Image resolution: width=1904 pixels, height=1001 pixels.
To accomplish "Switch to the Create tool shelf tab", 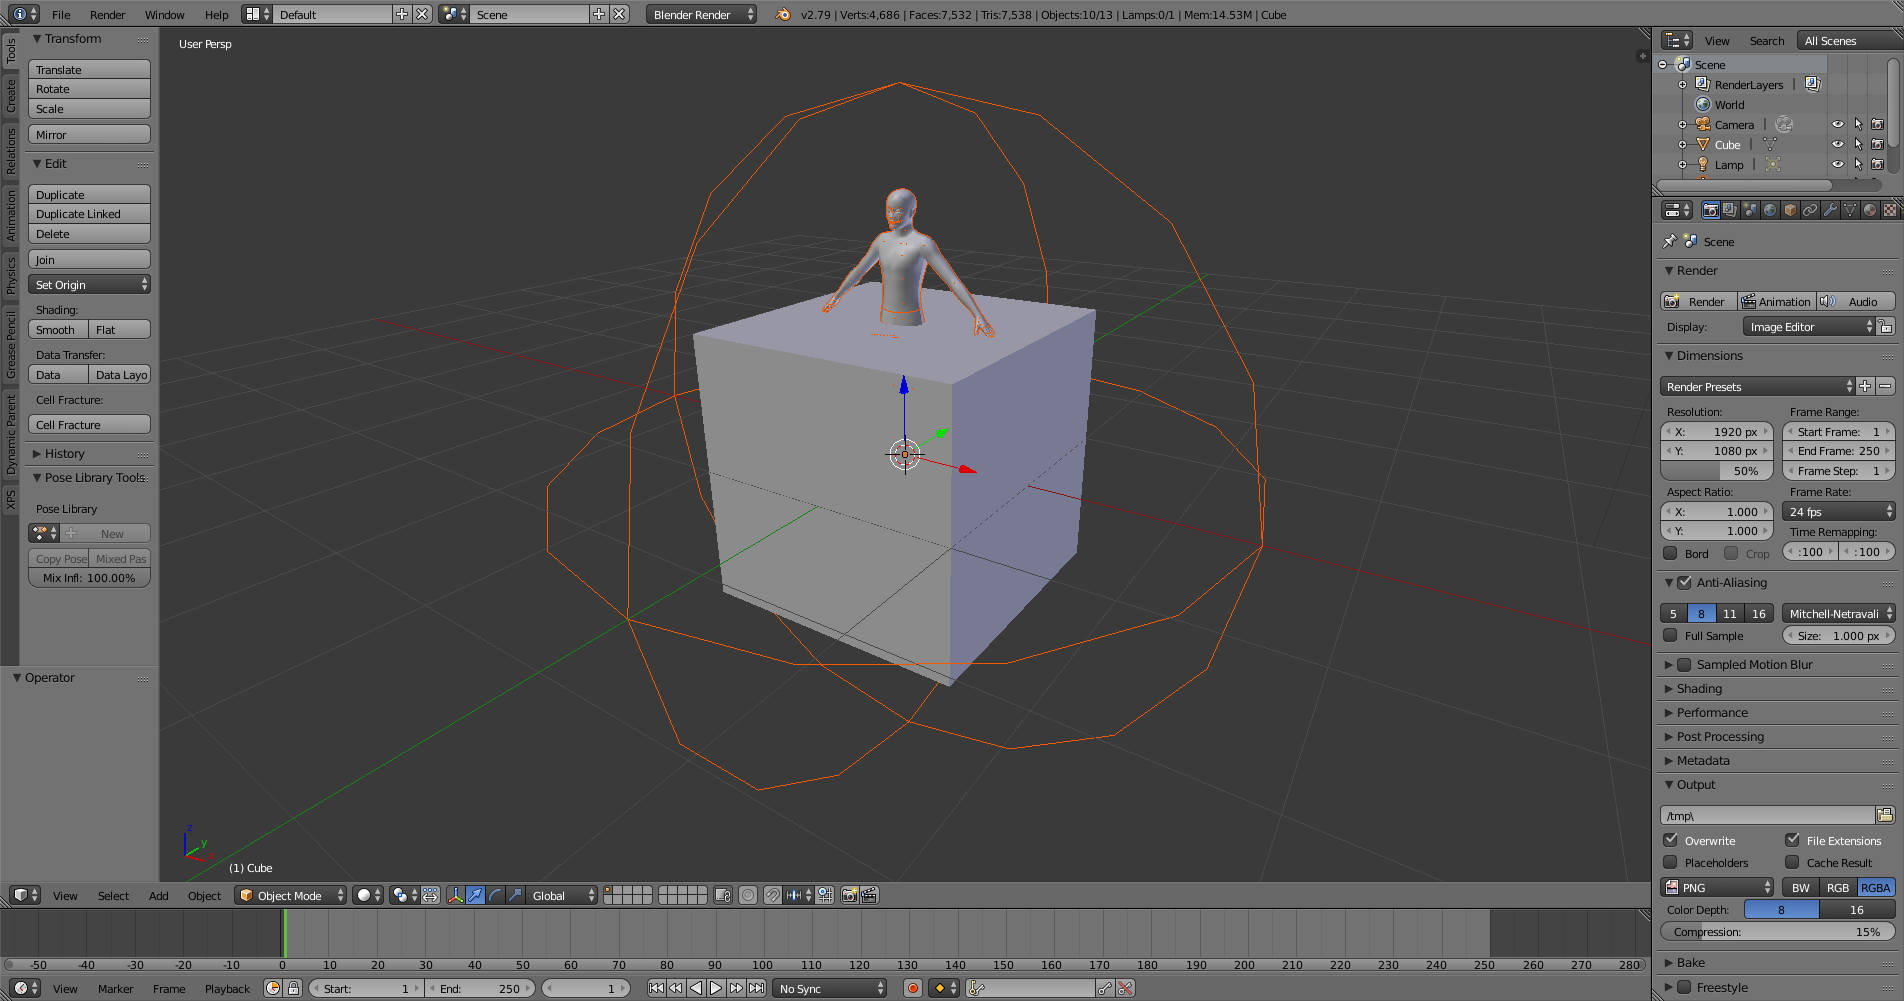I will tap(11, 96).
